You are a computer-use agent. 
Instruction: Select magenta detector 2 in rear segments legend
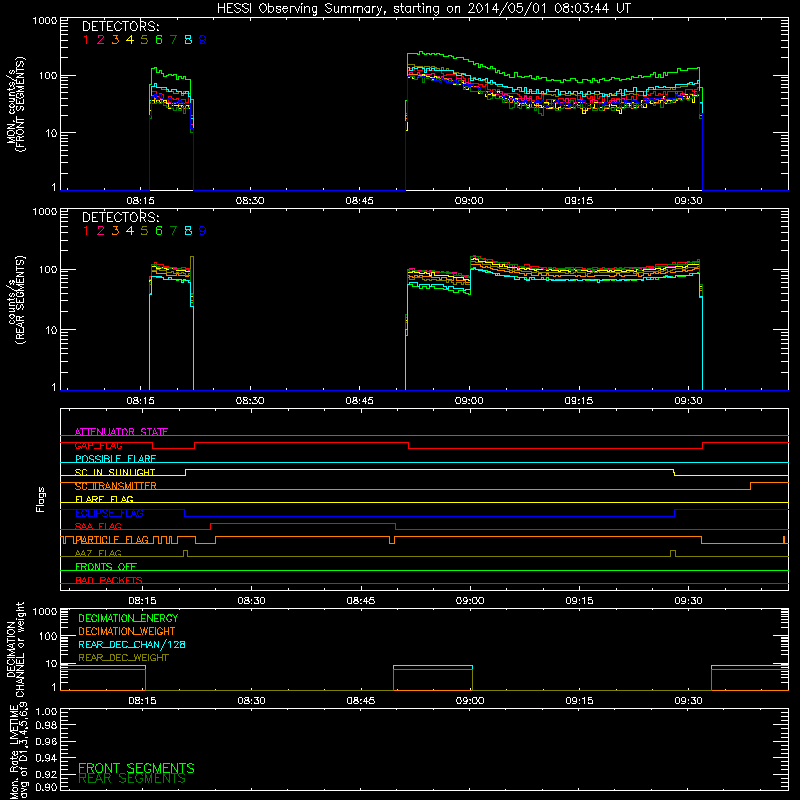[101, 231]
